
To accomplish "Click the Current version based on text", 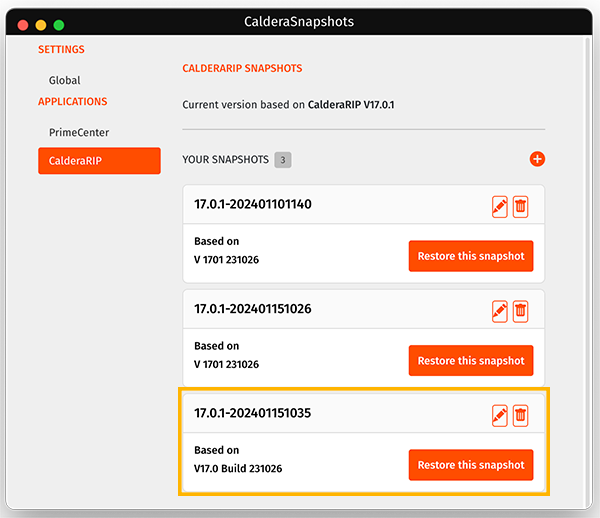I will (243, 104).
